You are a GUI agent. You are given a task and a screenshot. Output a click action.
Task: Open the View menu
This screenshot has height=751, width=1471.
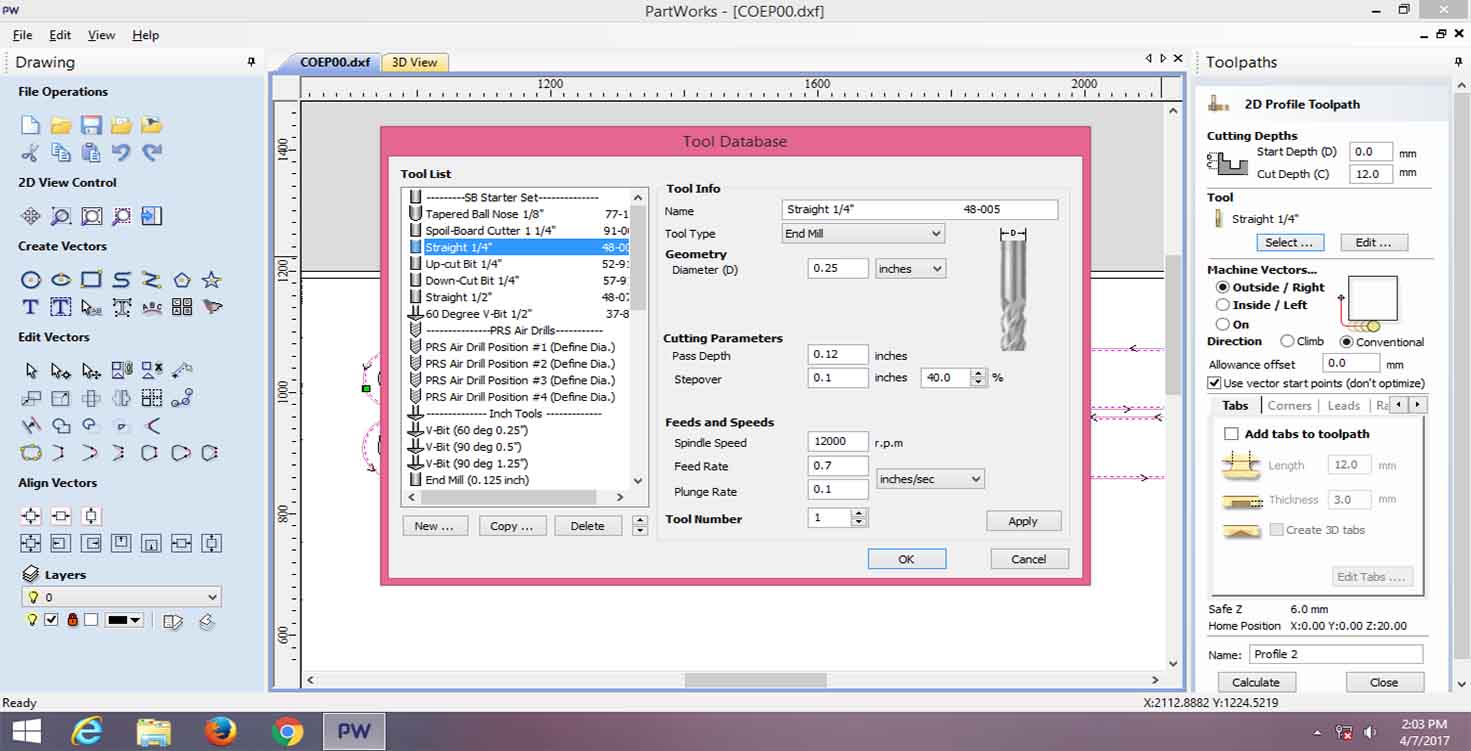point(101,35)
